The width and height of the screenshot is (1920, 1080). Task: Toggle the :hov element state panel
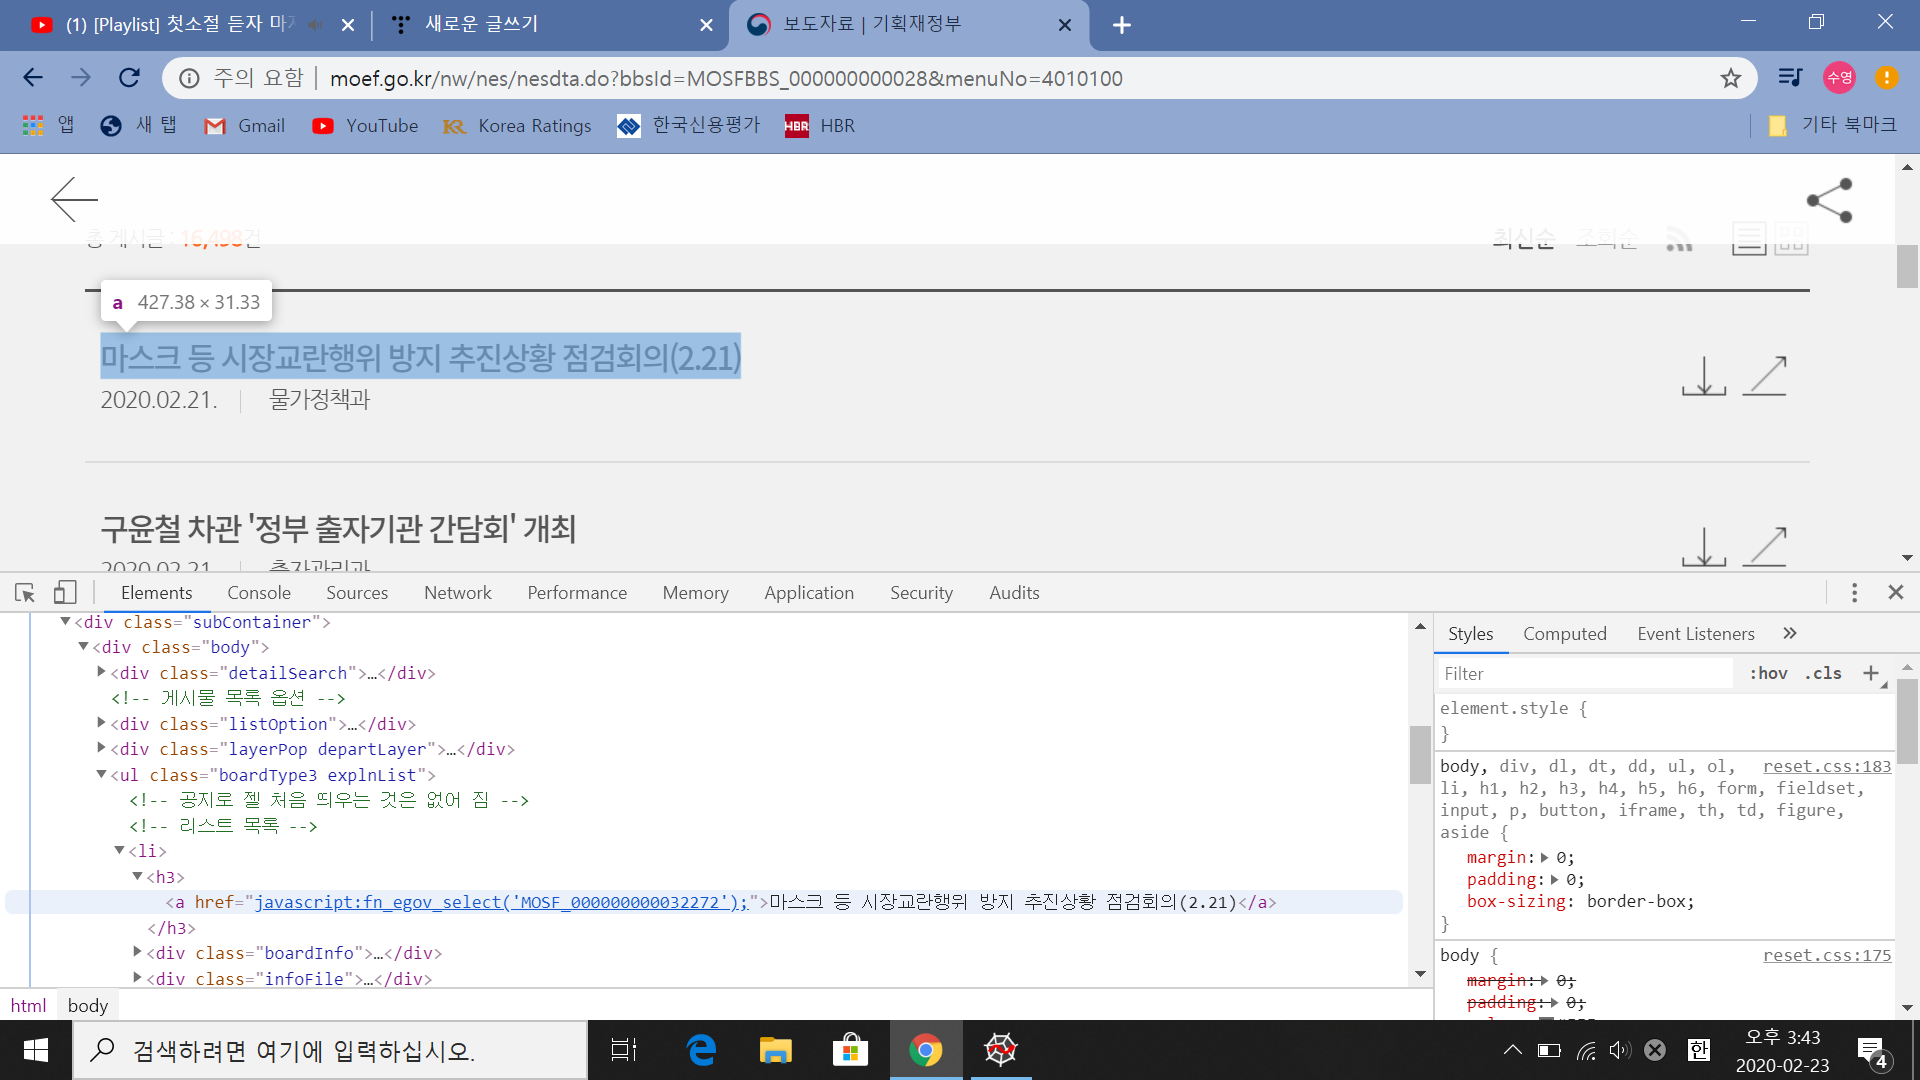[1768, 674]
